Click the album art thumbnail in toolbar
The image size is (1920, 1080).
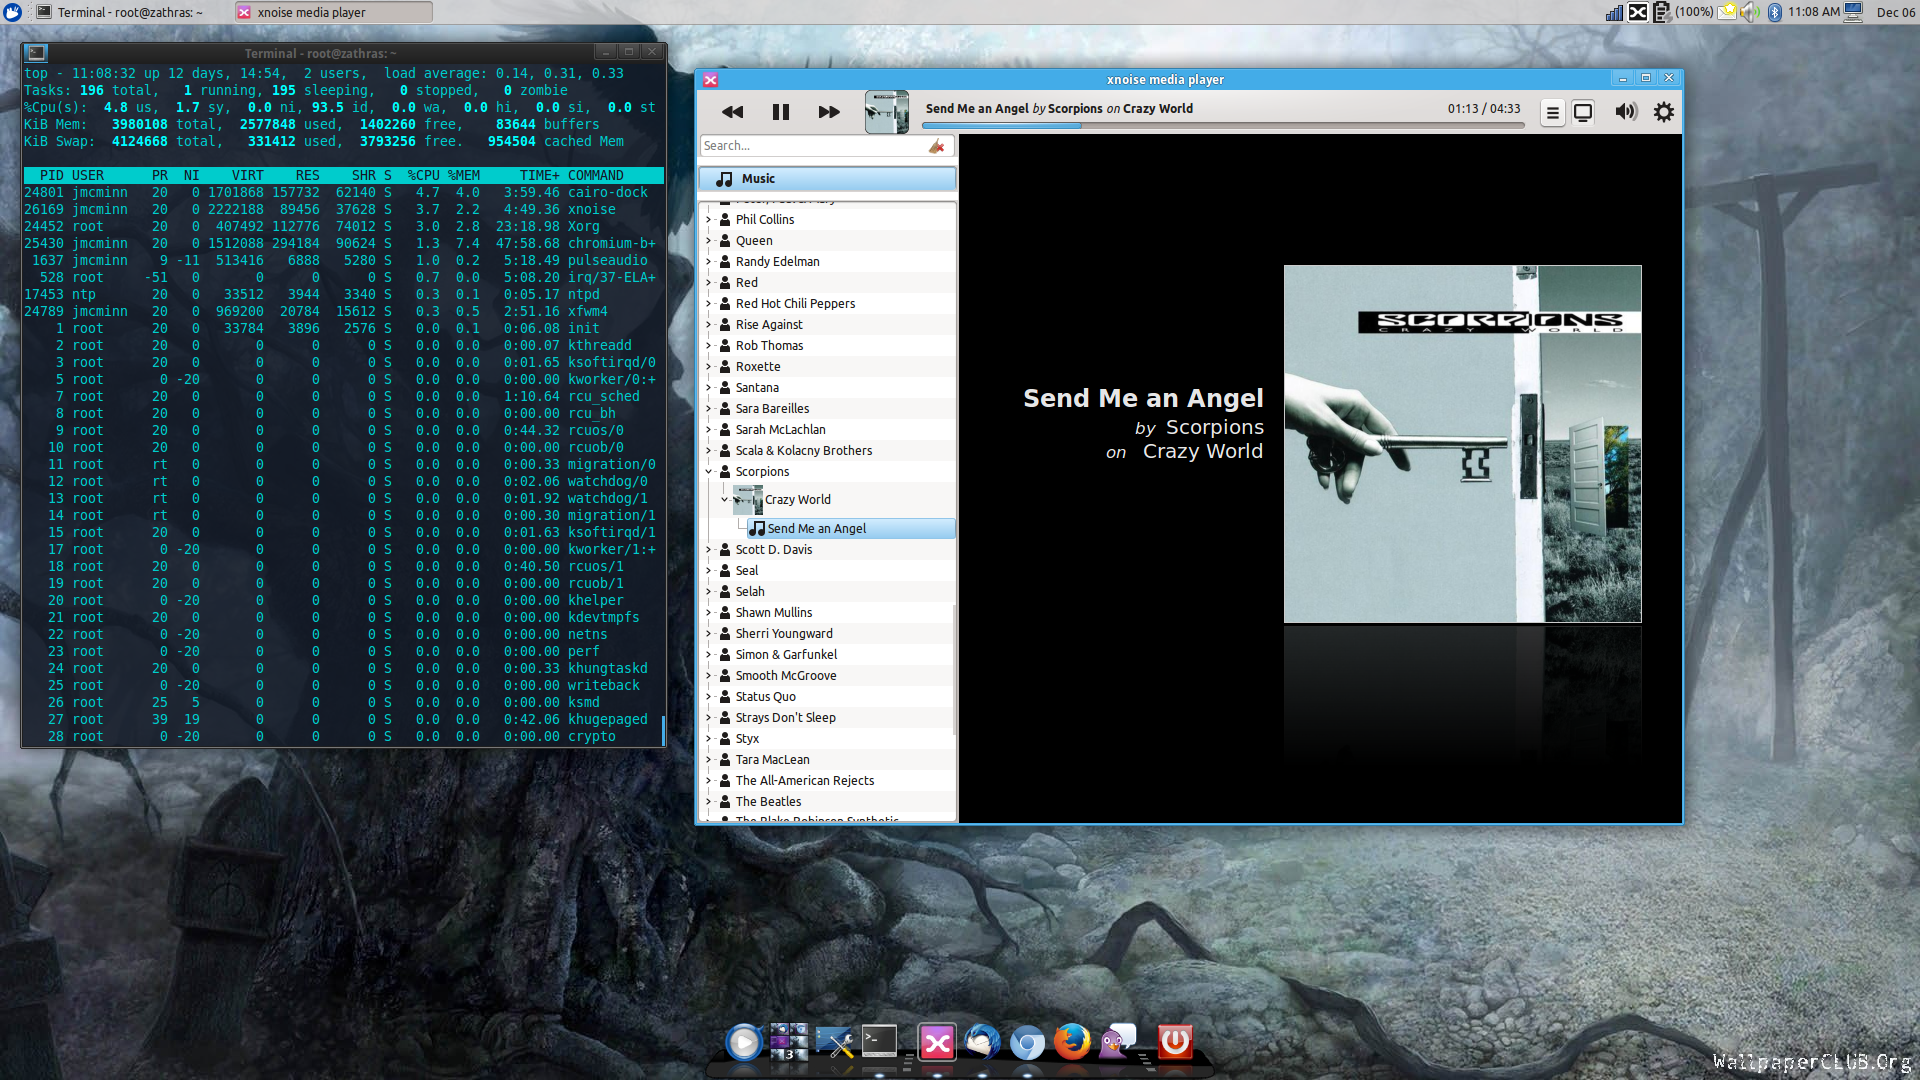click(x=886, y=112)
